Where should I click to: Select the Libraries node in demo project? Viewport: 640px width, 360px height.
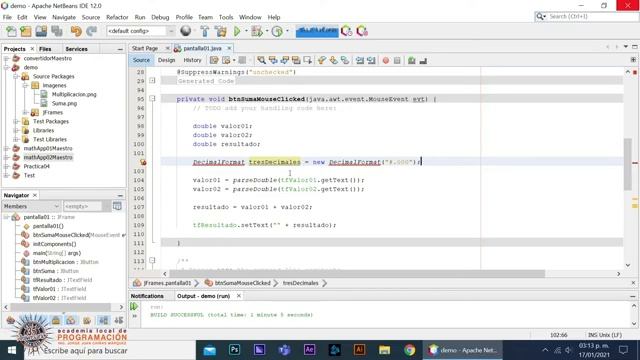coord(43,130)
